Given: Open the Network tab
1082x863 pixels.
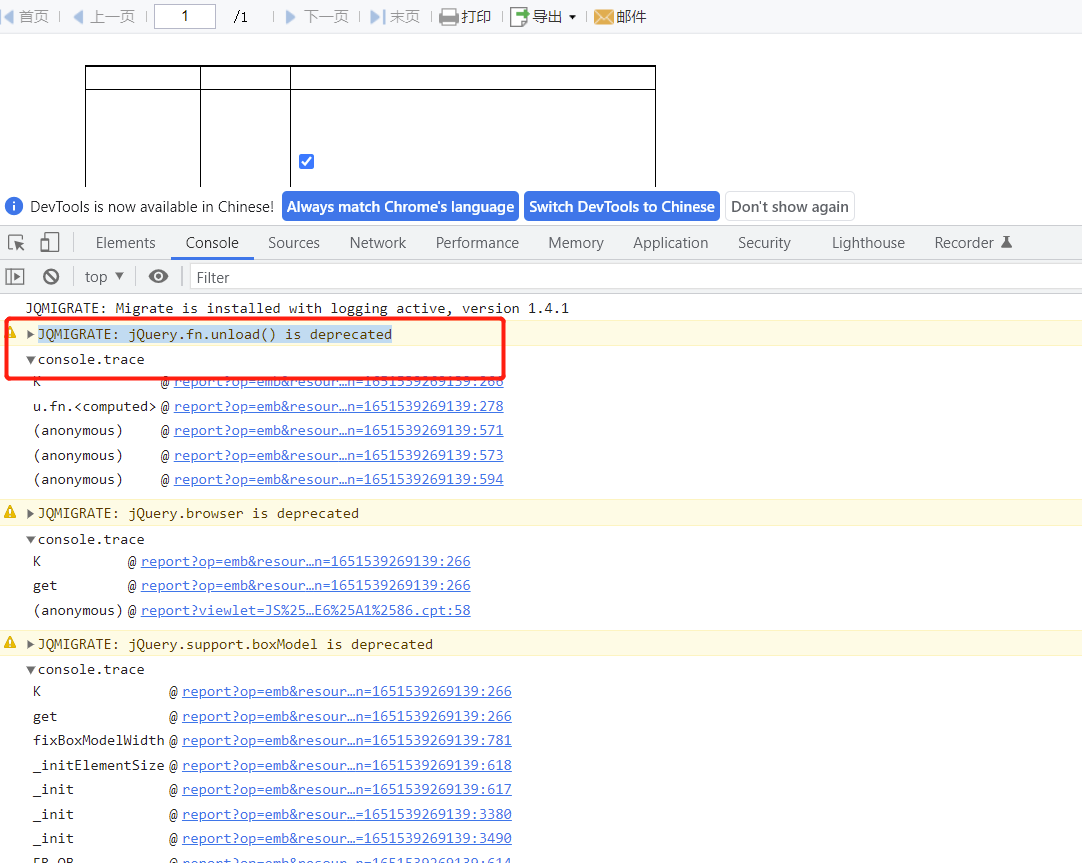Looking at the screenshot, I should 377,243.
